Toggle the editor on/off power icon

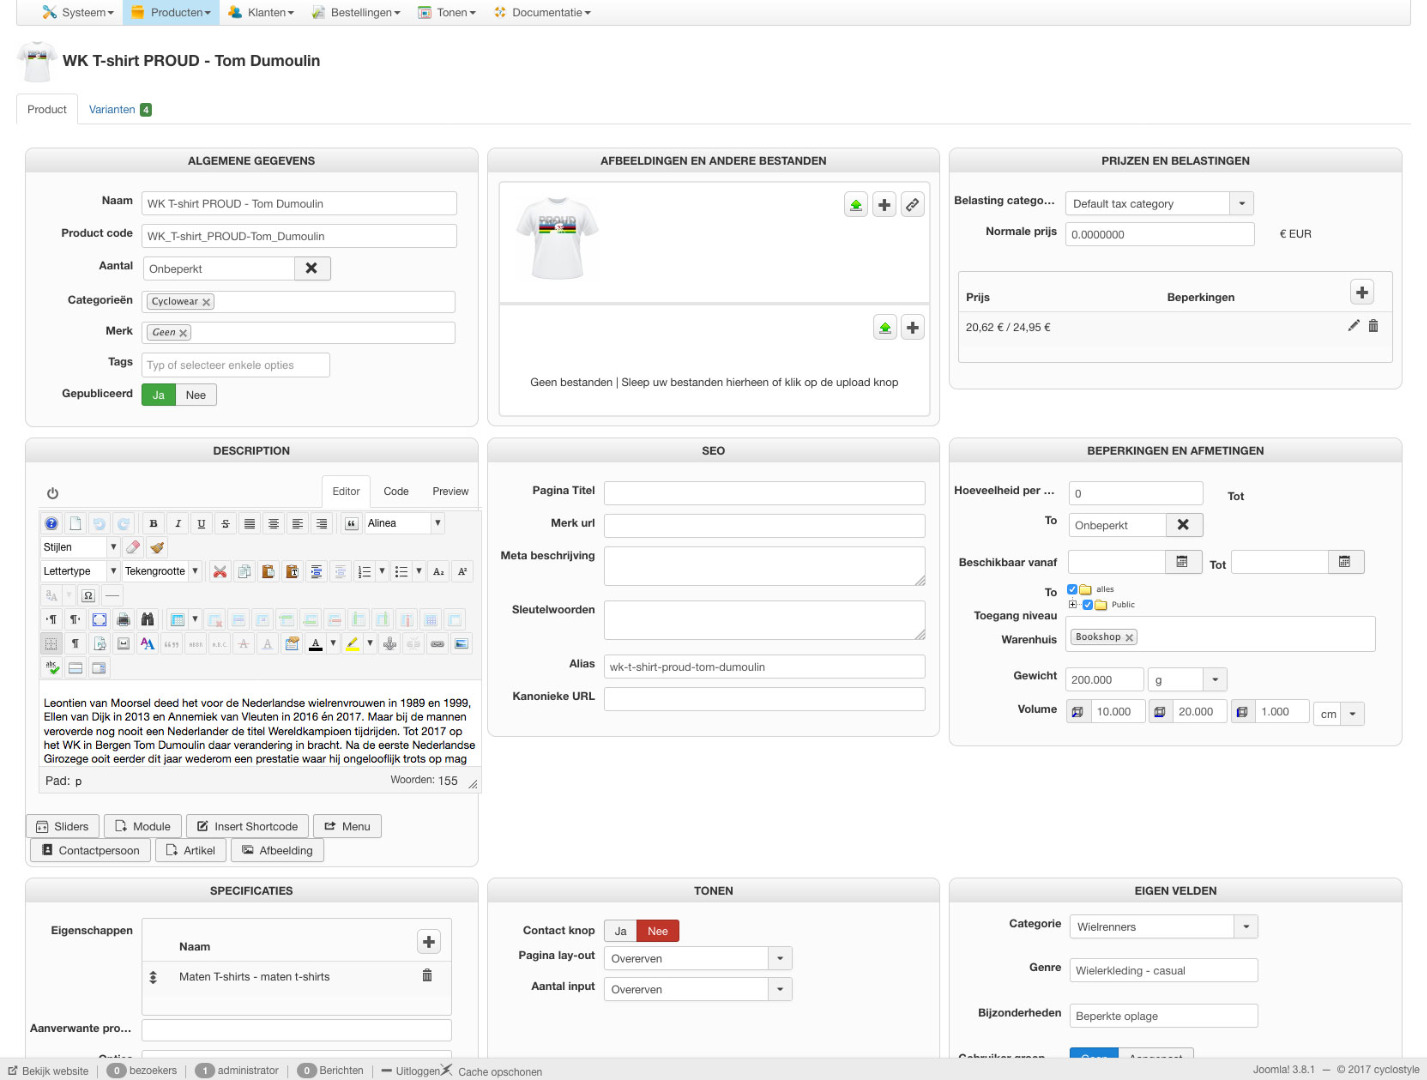point(52,493)
